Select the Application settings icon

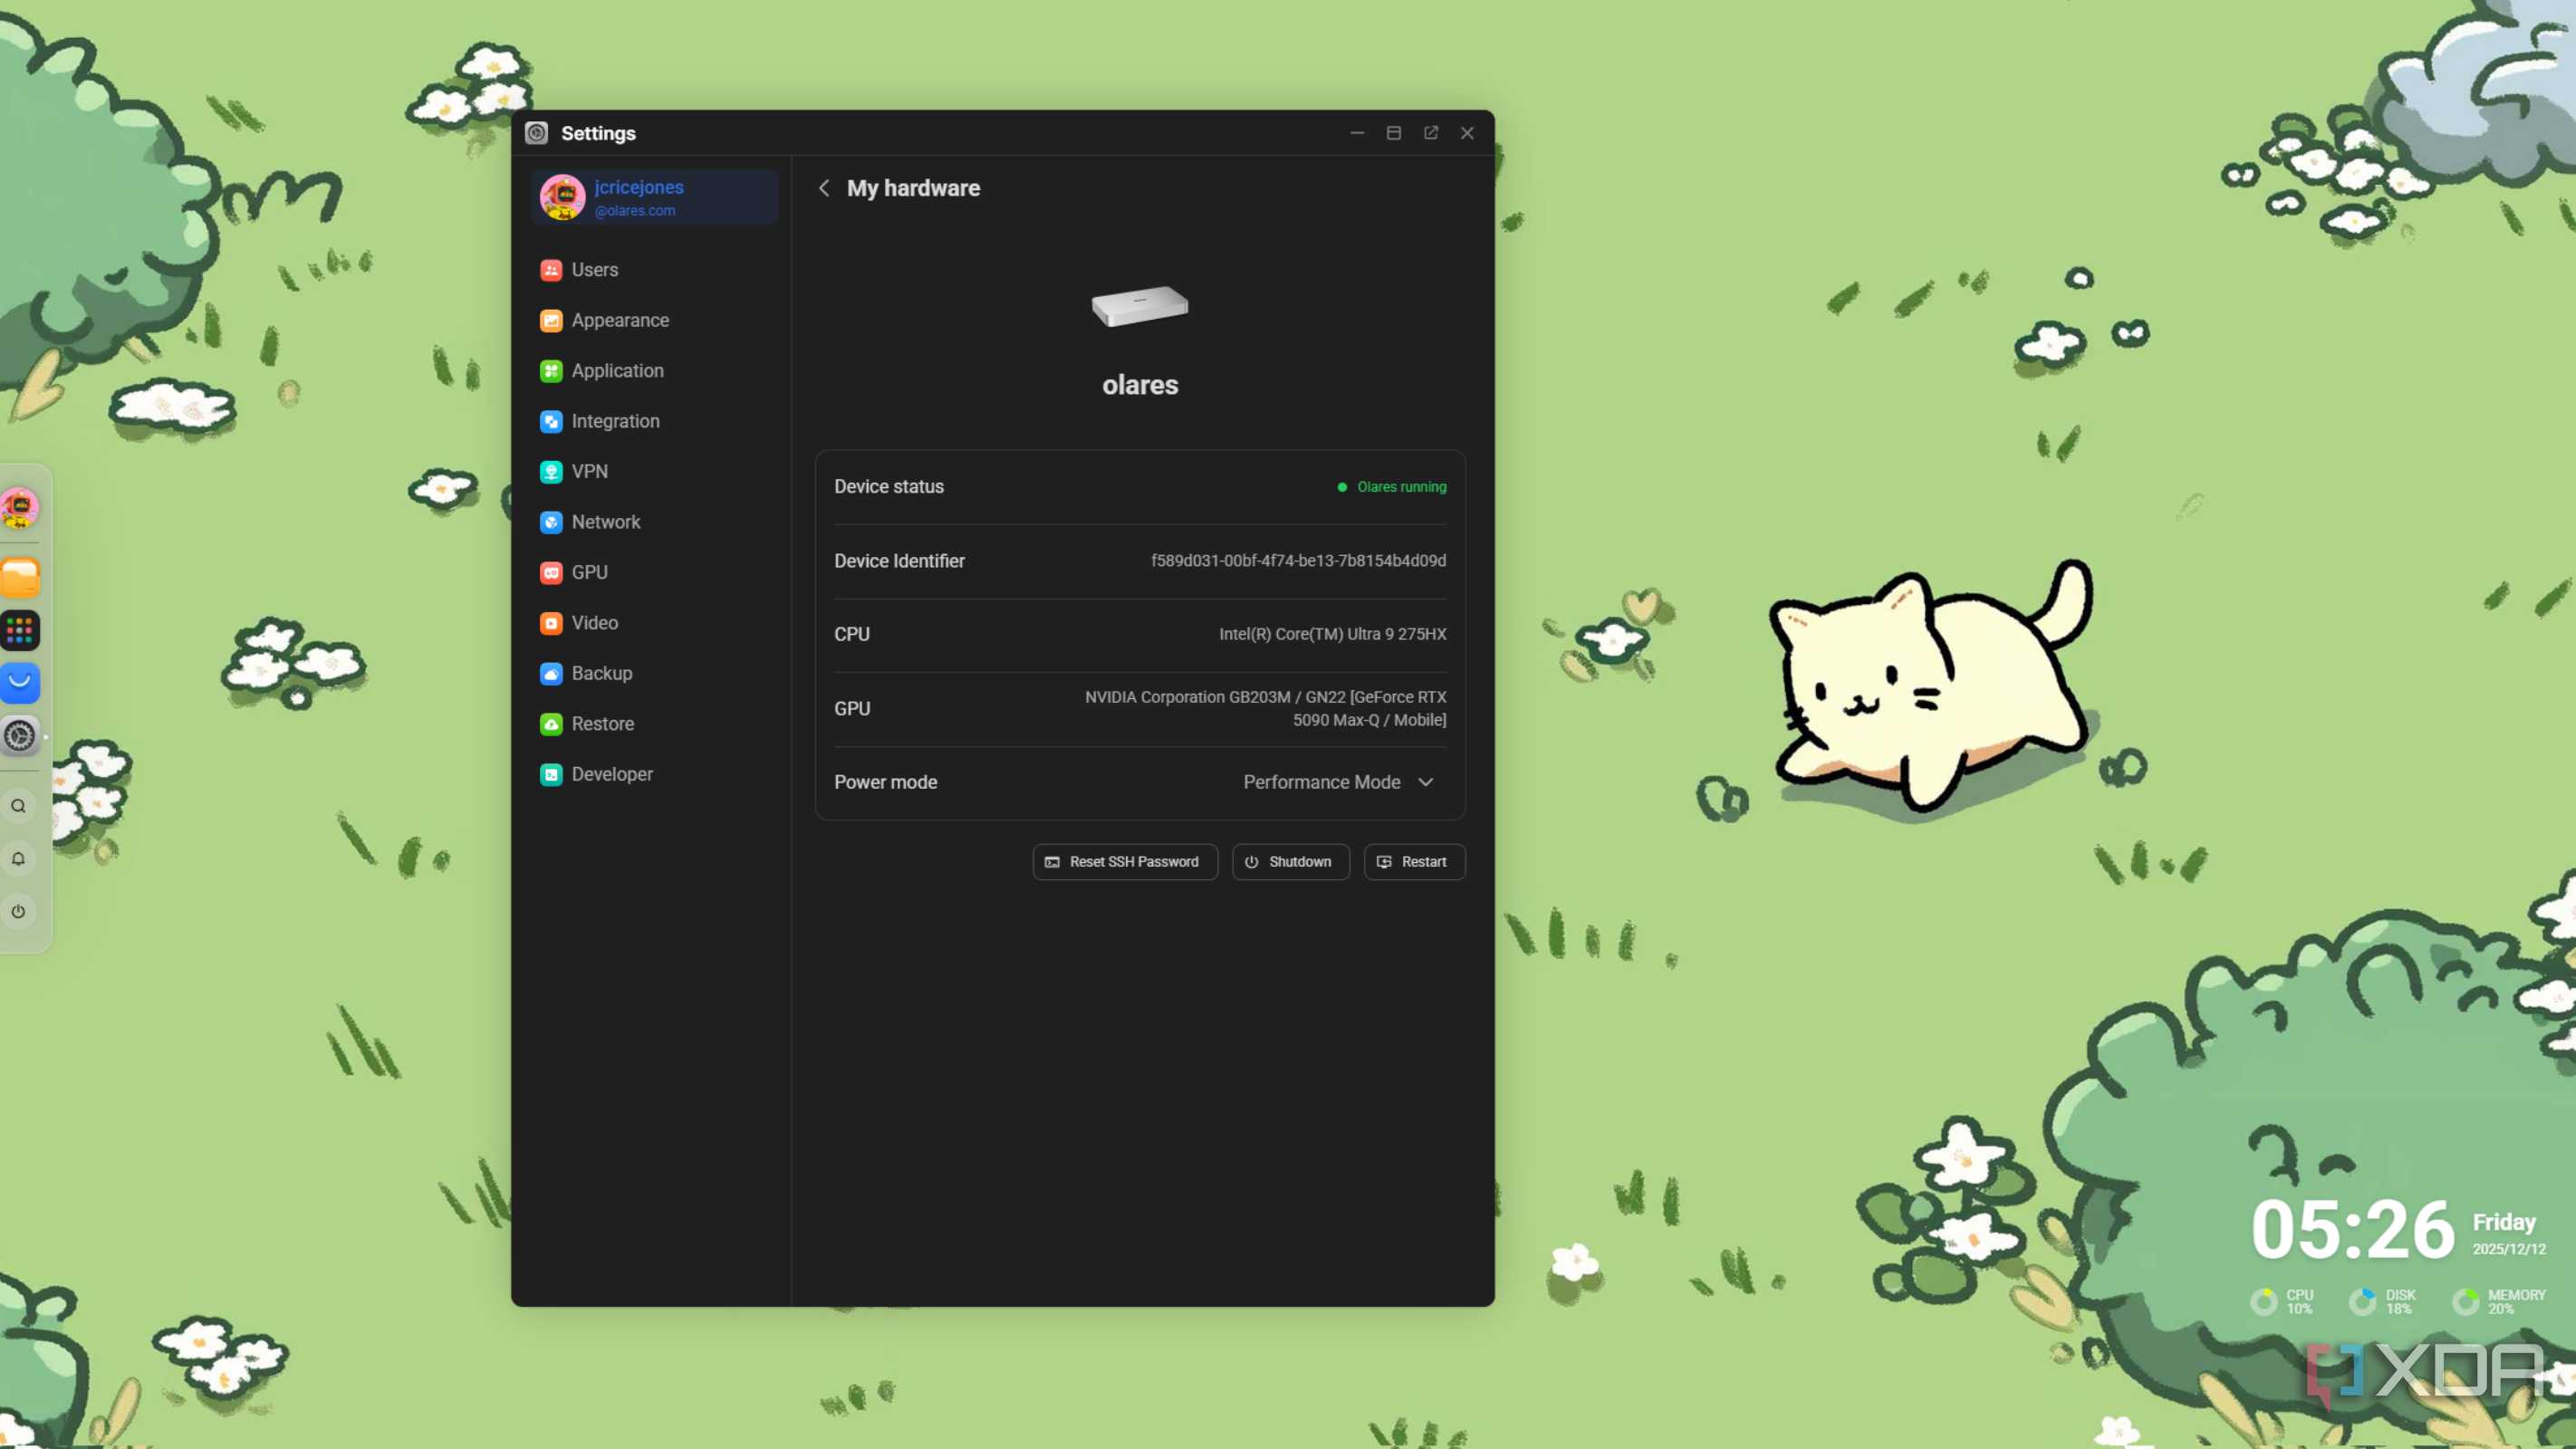click(551, 371)
